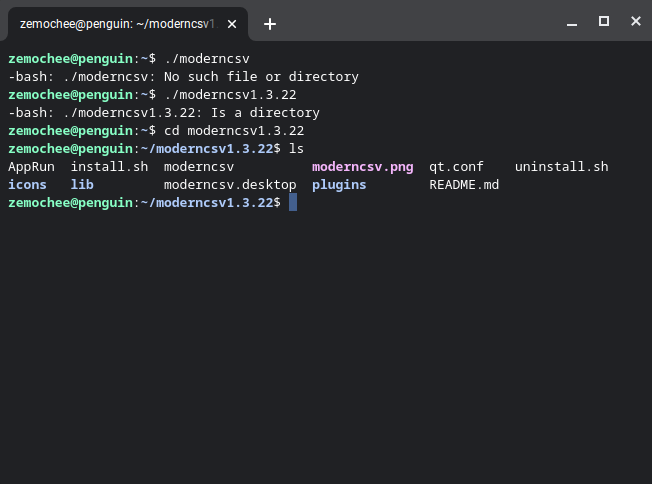Viewport: 652px width, 484px height.
Task: Close the terminal window
Action: pos(635,21)
